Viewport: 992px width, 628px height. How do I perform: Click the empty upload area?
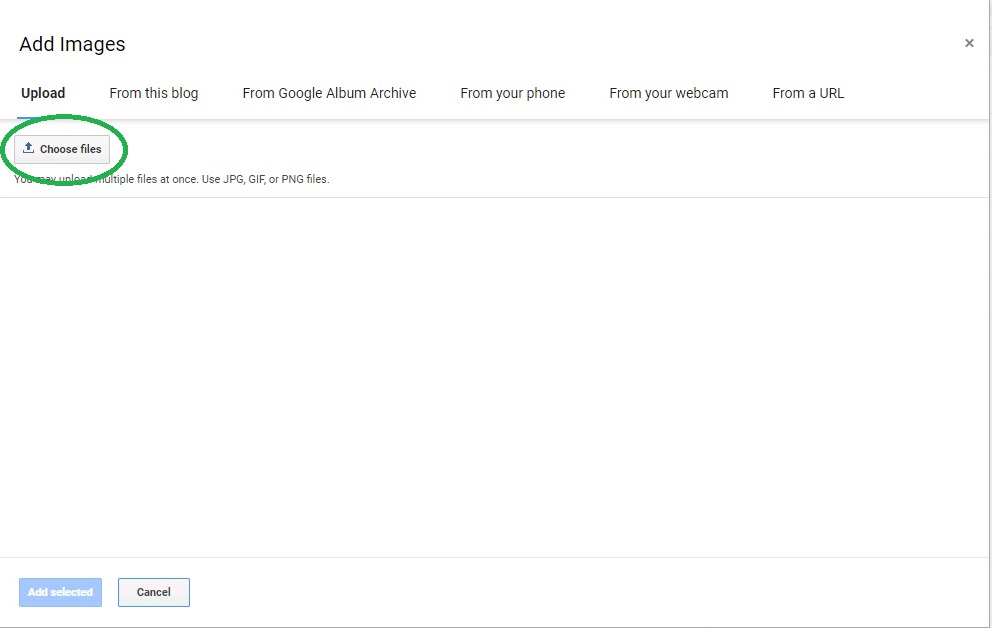coord(496,375)
